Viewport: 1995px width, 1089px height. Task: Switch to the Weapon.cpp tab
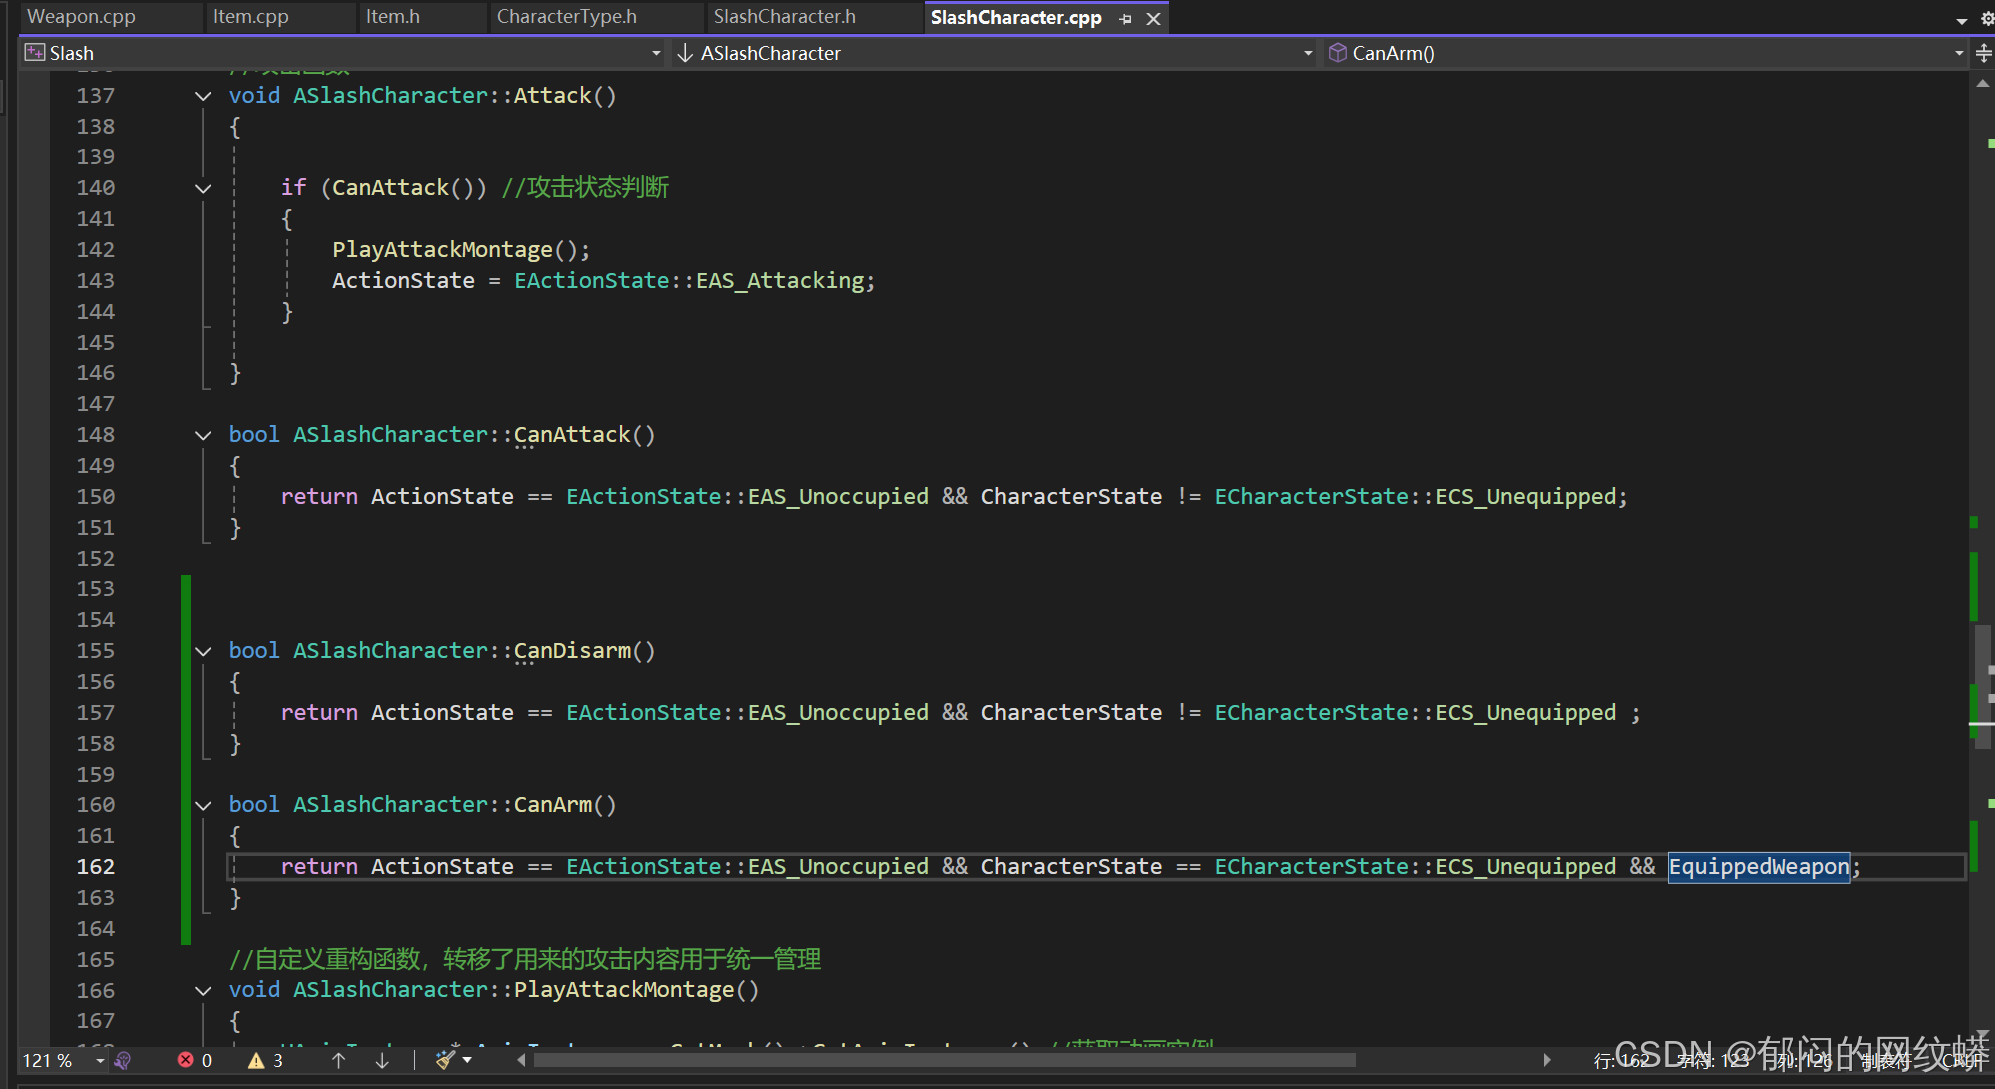[x=82, y=17]
